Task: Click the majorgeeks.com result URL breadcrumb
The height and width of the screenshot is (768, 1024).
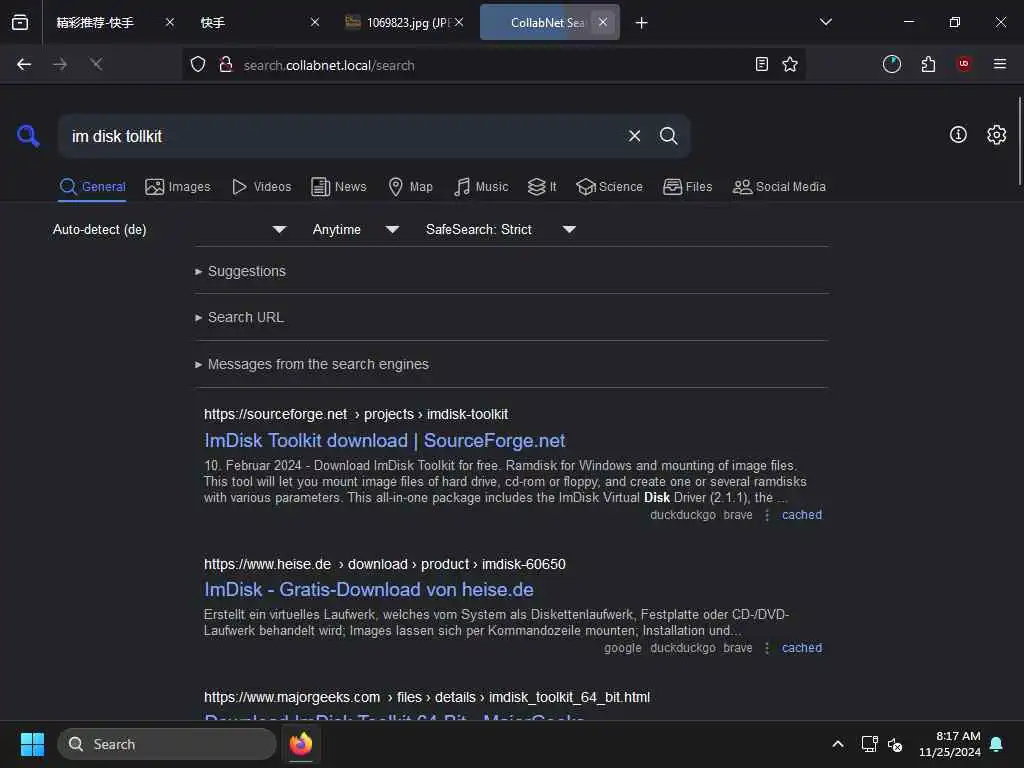Action: 426,697
